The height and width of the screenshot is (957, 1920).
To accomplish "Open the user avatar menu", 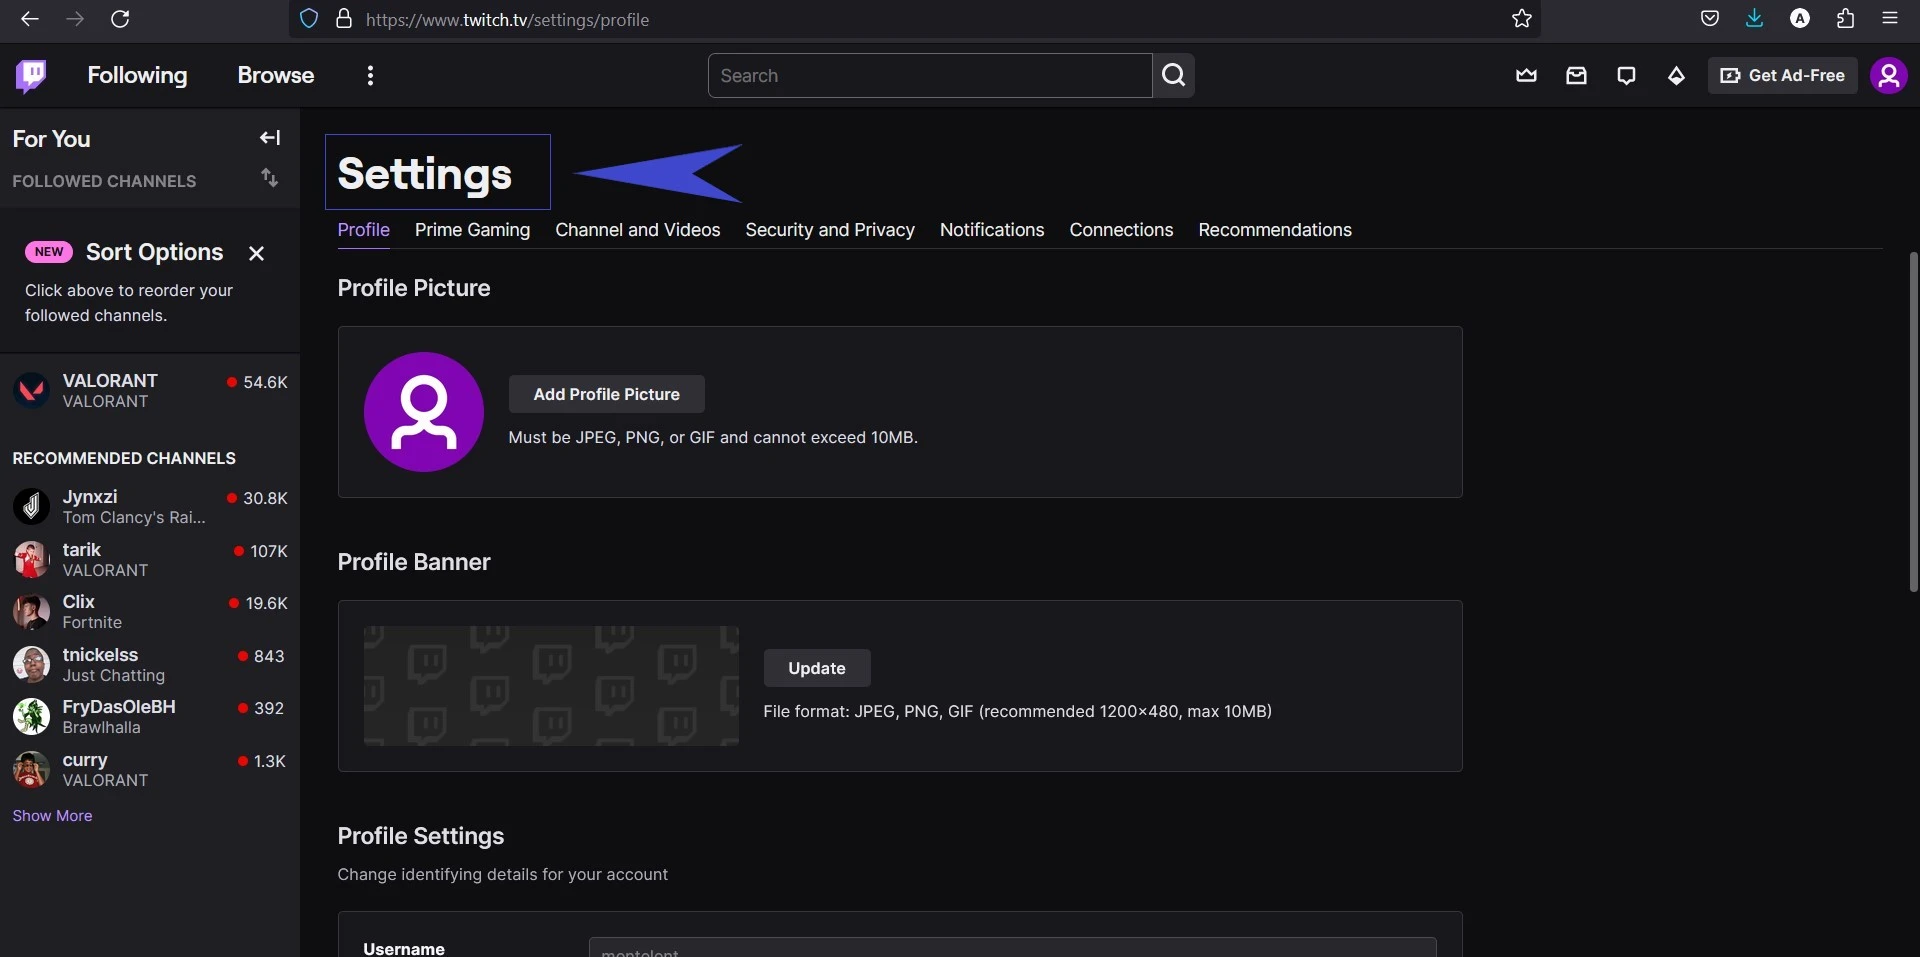I will (1888, 75).
